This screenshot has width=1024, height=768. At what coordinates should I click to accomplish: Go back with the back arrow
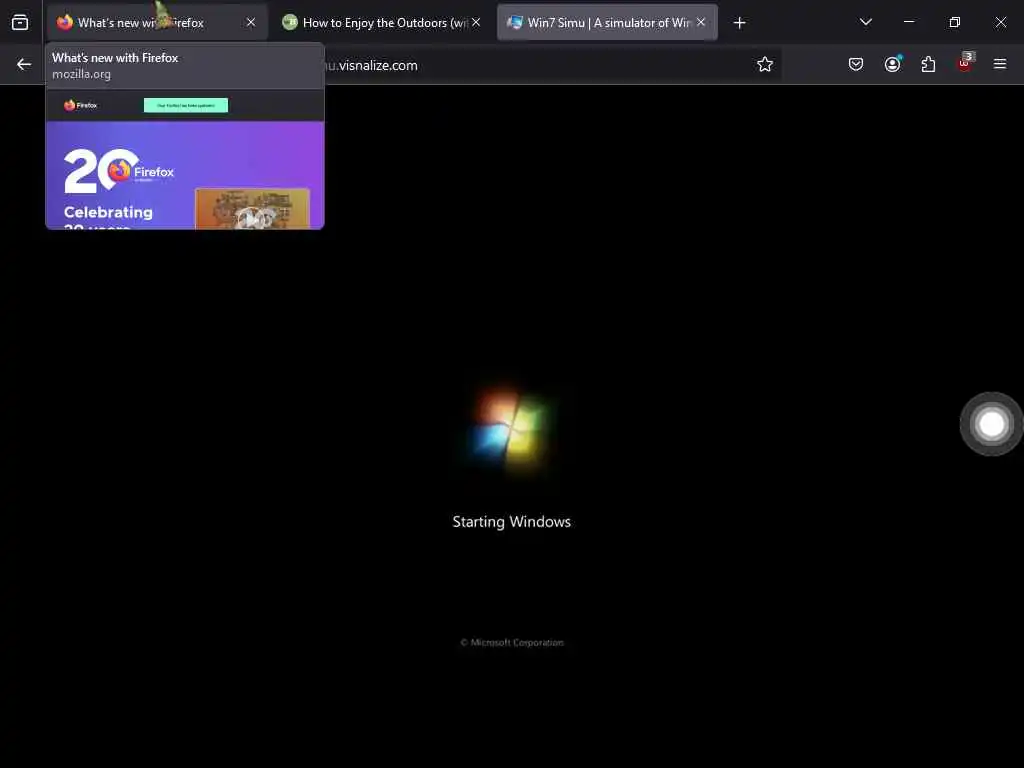(24, 64)
